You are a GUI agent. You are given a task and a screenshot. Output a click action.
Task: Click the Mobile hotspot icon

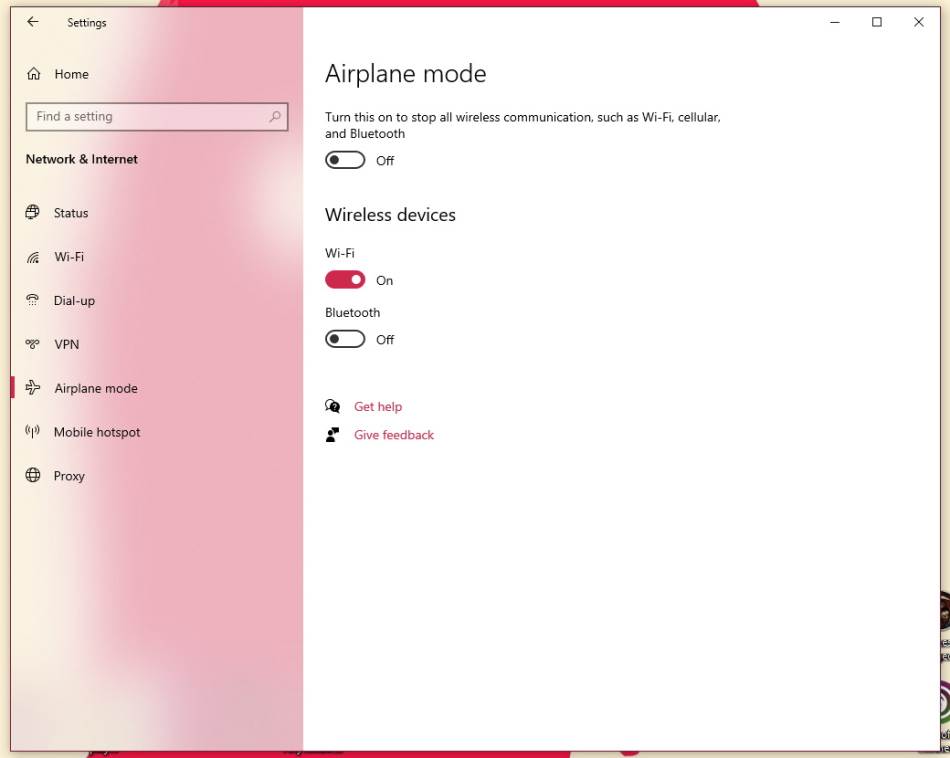pos(33,432)
